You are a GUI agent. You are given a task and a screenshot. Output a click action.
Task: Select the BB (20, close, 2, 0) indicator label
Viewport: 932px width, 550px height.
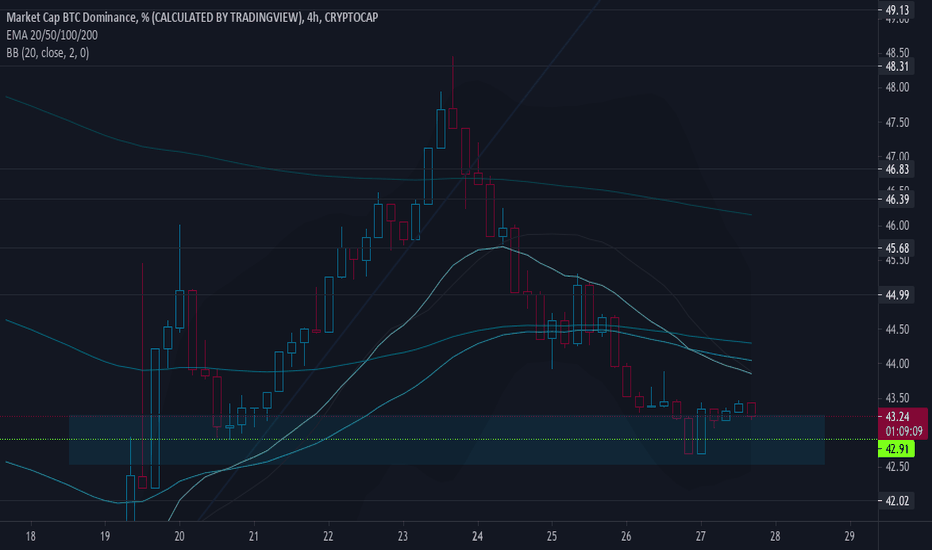click(x=48, y=53)
